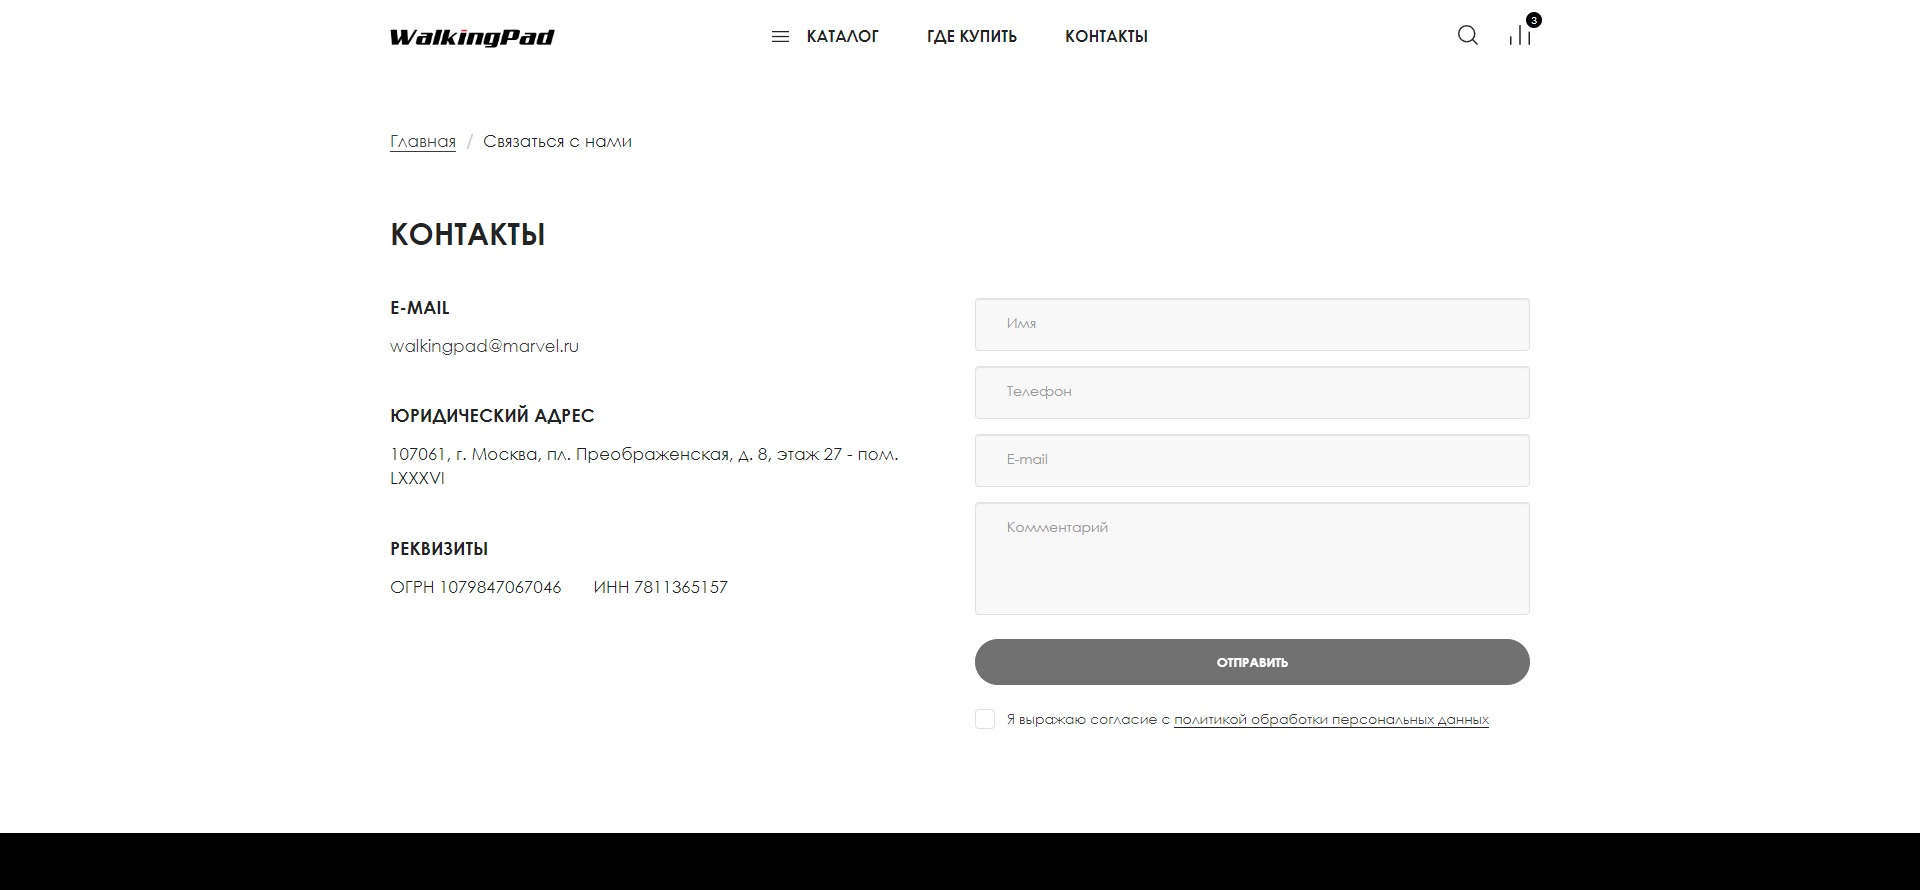Go to Где купить page
This screenshot has height=890, width=1920.
point(971,37)
